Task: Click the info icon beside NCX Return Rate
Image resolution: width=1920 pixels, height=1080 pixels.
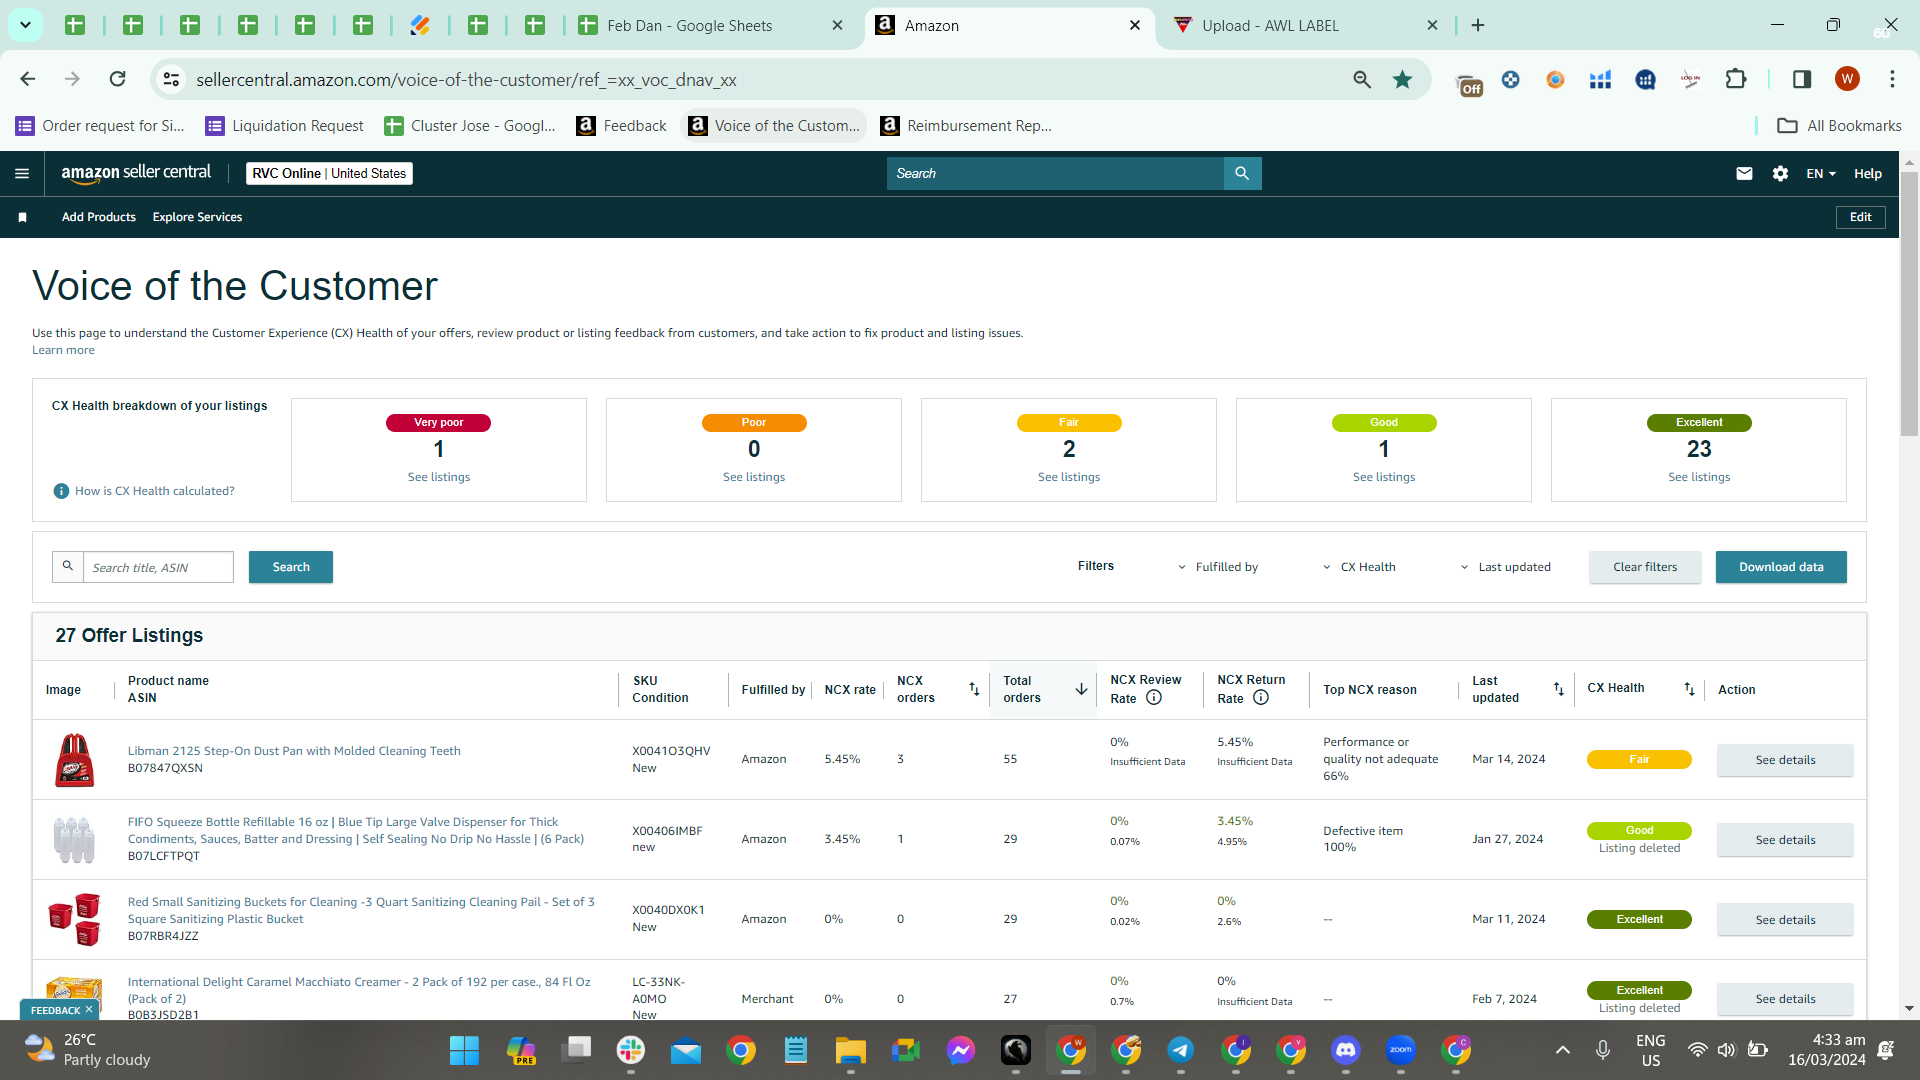Action: pos(1261,698)
